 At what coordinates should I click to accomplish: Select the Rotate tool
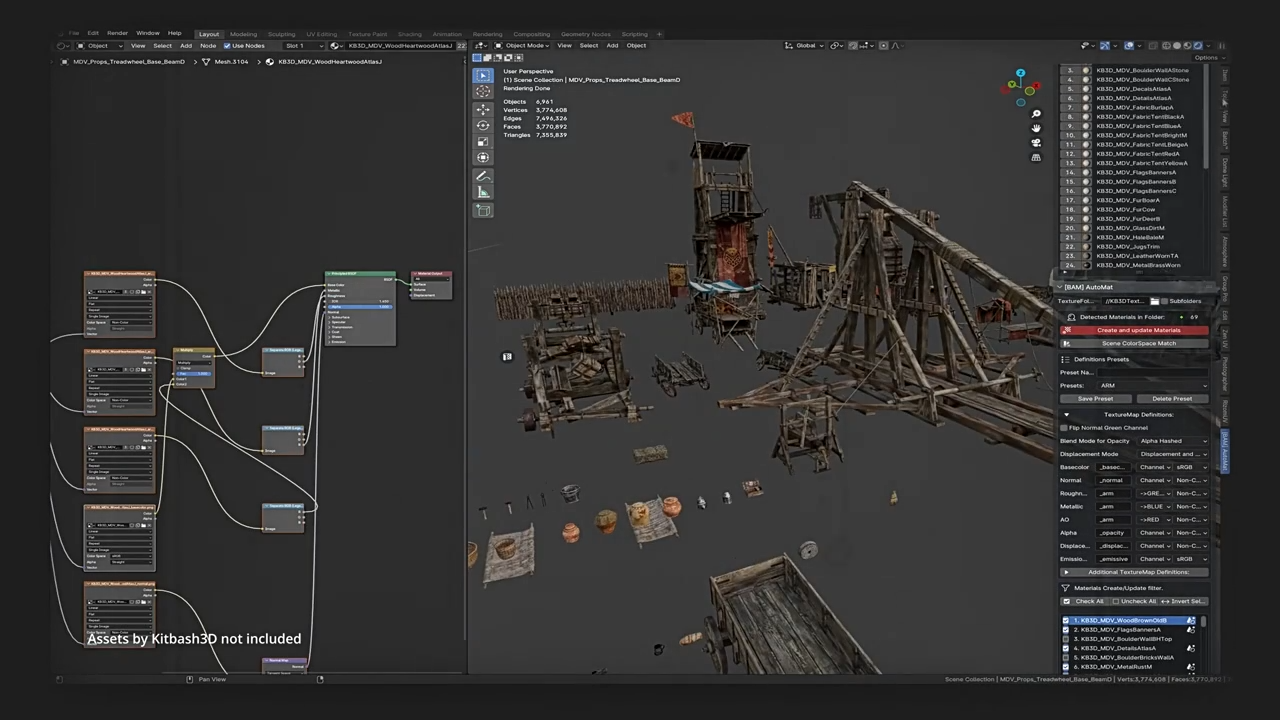click(483, 125)
